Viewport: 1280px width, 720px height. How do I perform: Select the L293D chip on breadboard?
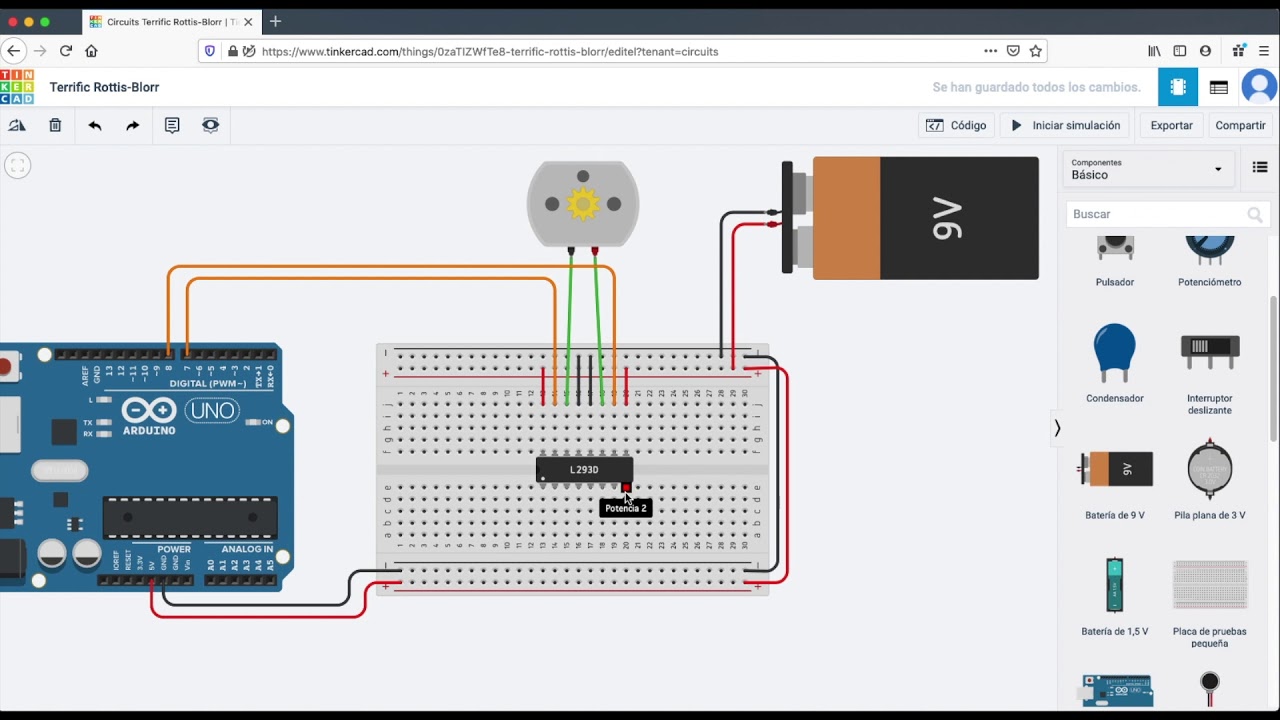tap(584, 469)
